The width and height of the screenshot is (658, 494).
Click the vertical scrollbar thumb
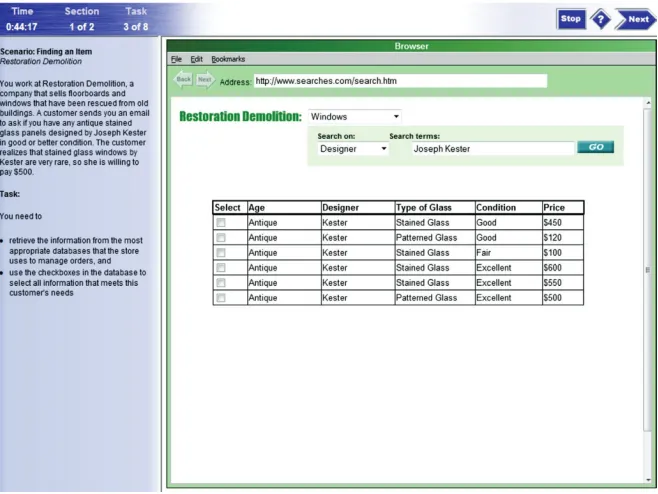(648, 269)
